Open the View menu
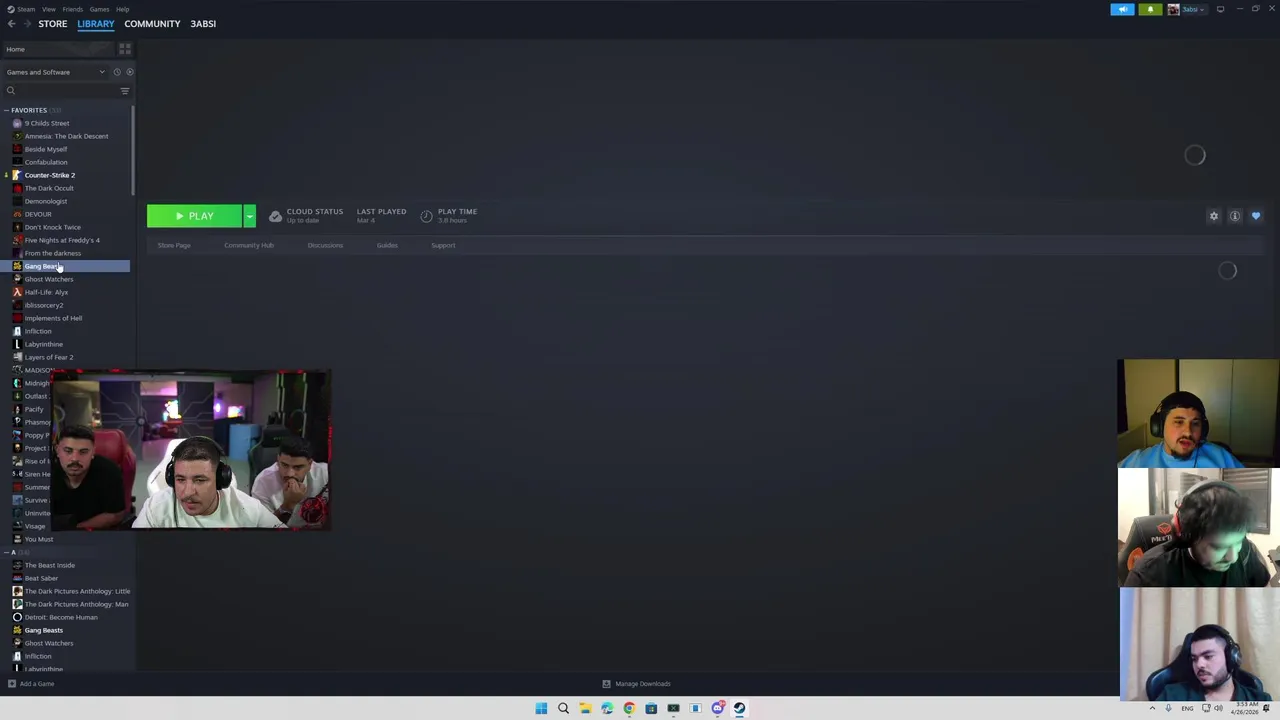Viewport: 1280px width, 720px height. [x=49, y=9]
